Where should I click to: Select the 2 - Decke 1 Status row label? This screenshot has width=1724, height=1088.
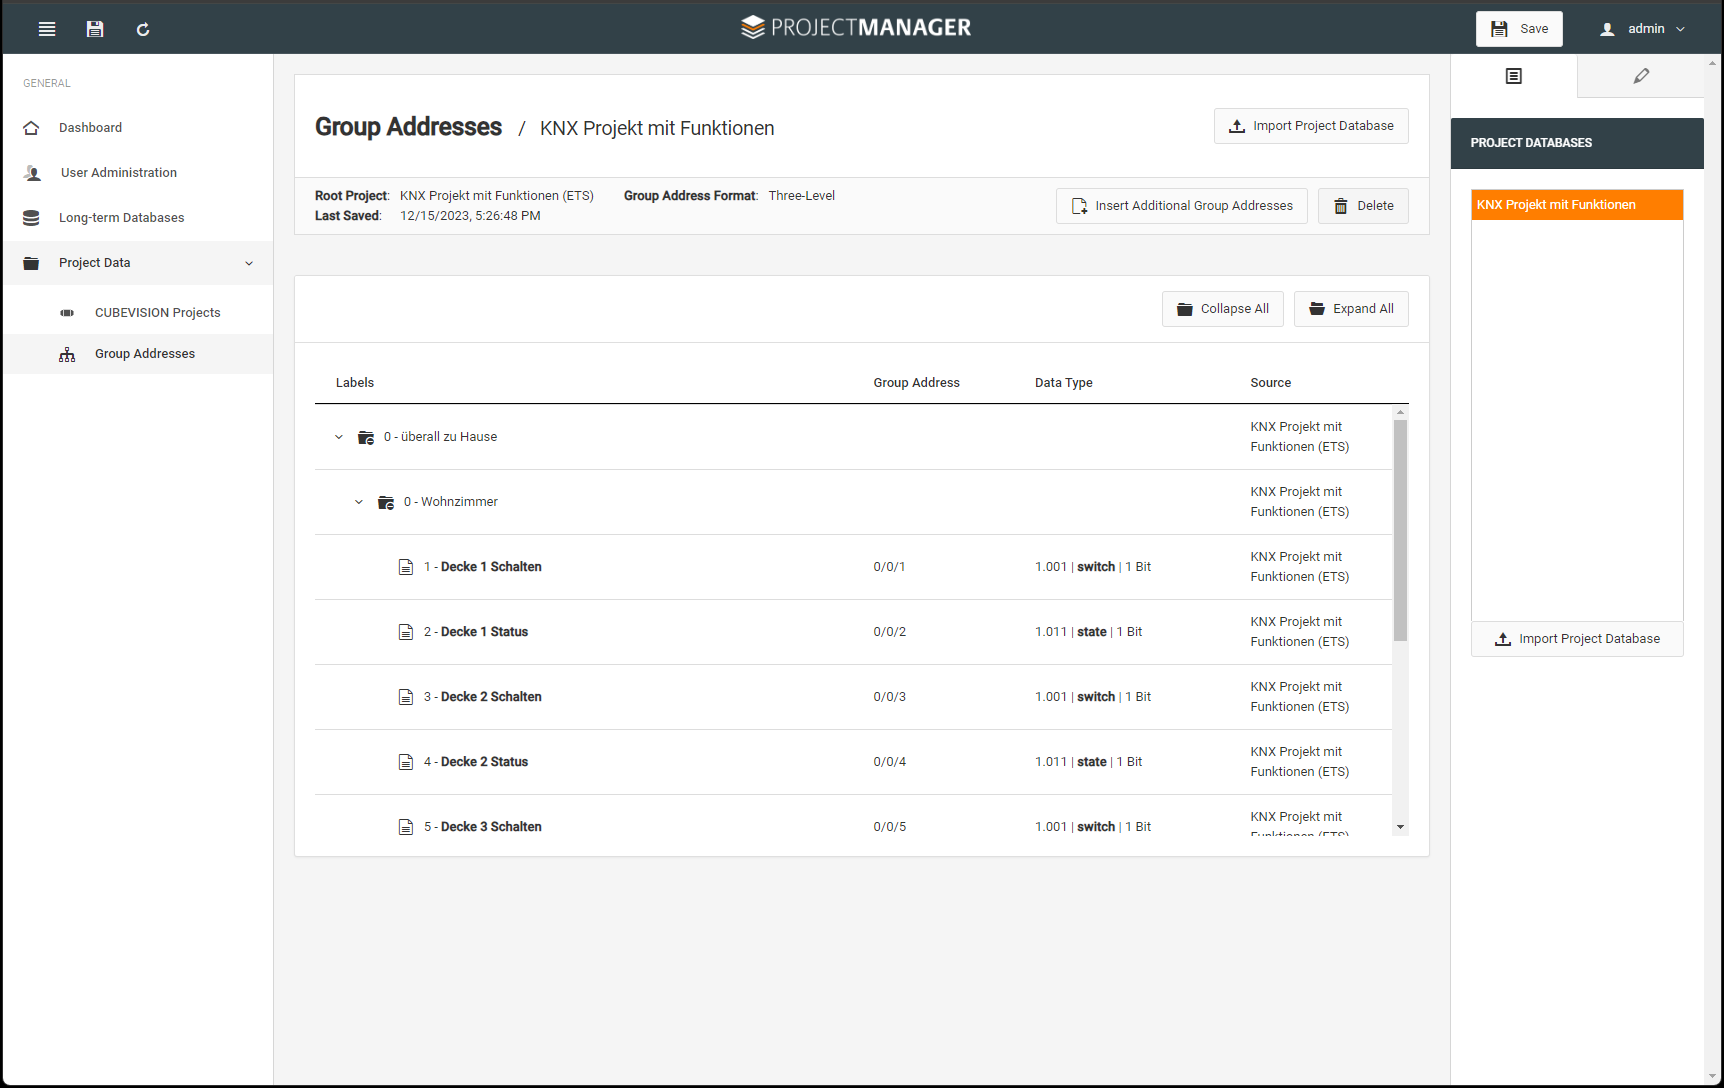point(476,632)
